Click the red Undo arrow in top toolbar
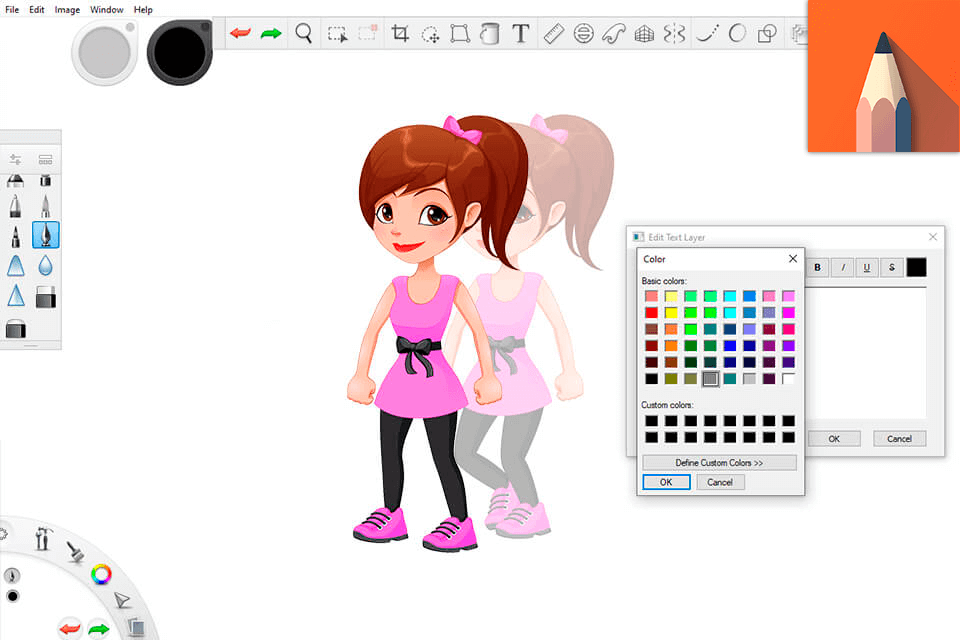 tap(241, 33)
